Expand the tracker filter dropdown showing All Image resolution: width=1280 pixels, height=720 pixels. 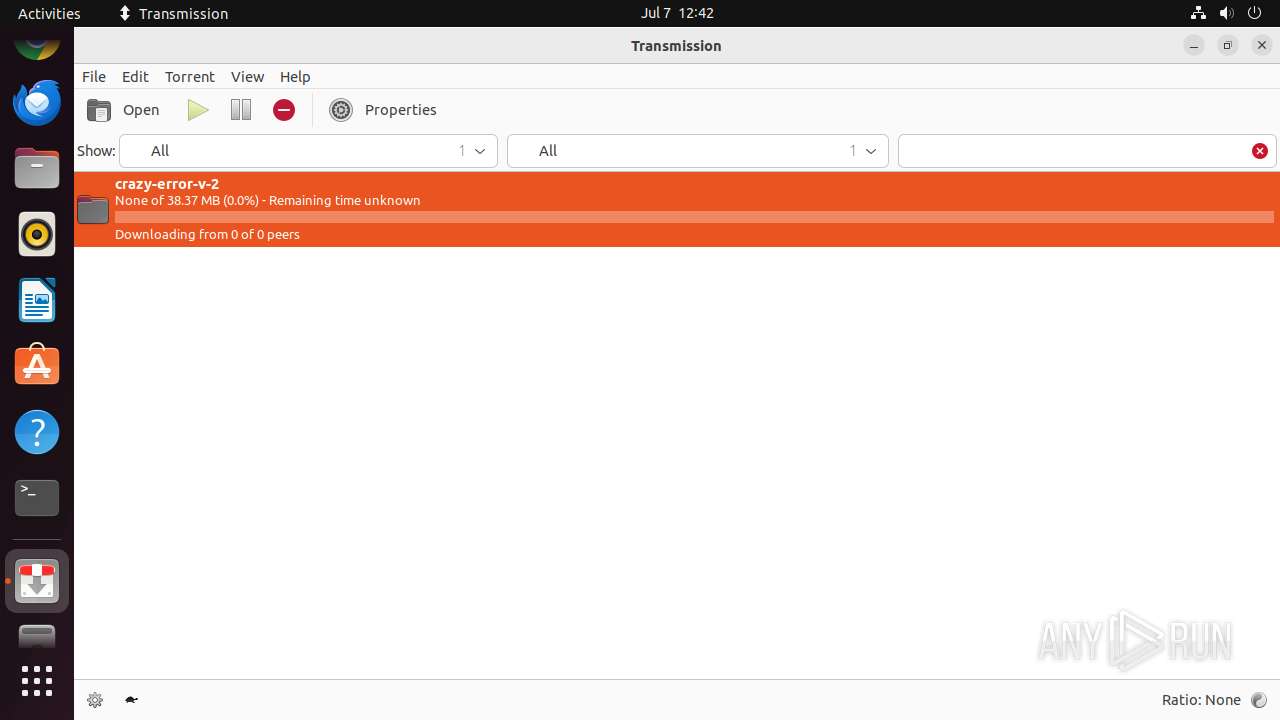[x=698, y=151]
